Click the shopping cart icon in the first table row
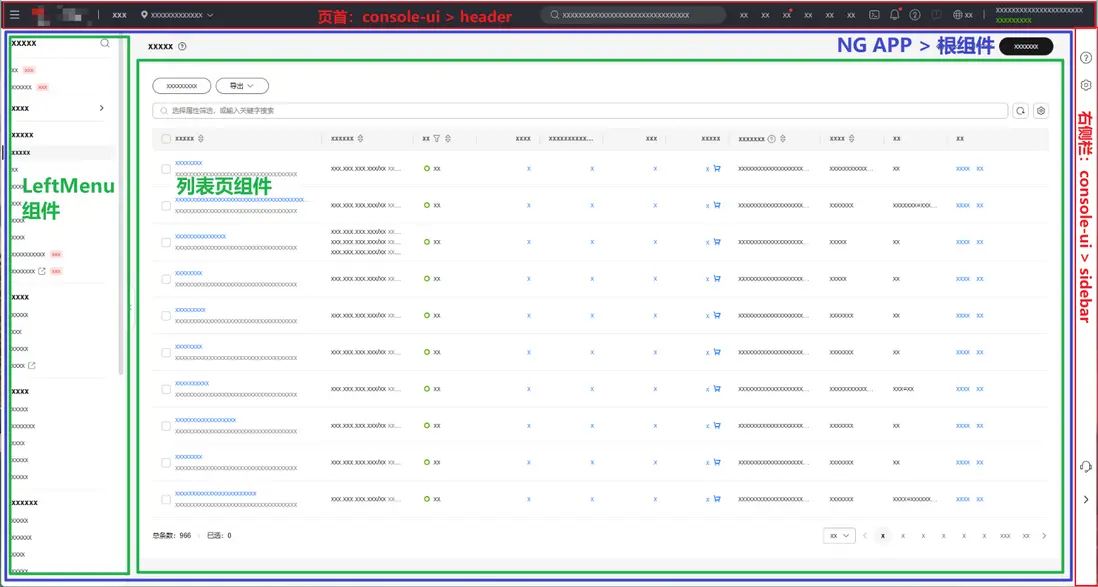The height and width of the screenshot is (587, 1098). coord(717,169)
